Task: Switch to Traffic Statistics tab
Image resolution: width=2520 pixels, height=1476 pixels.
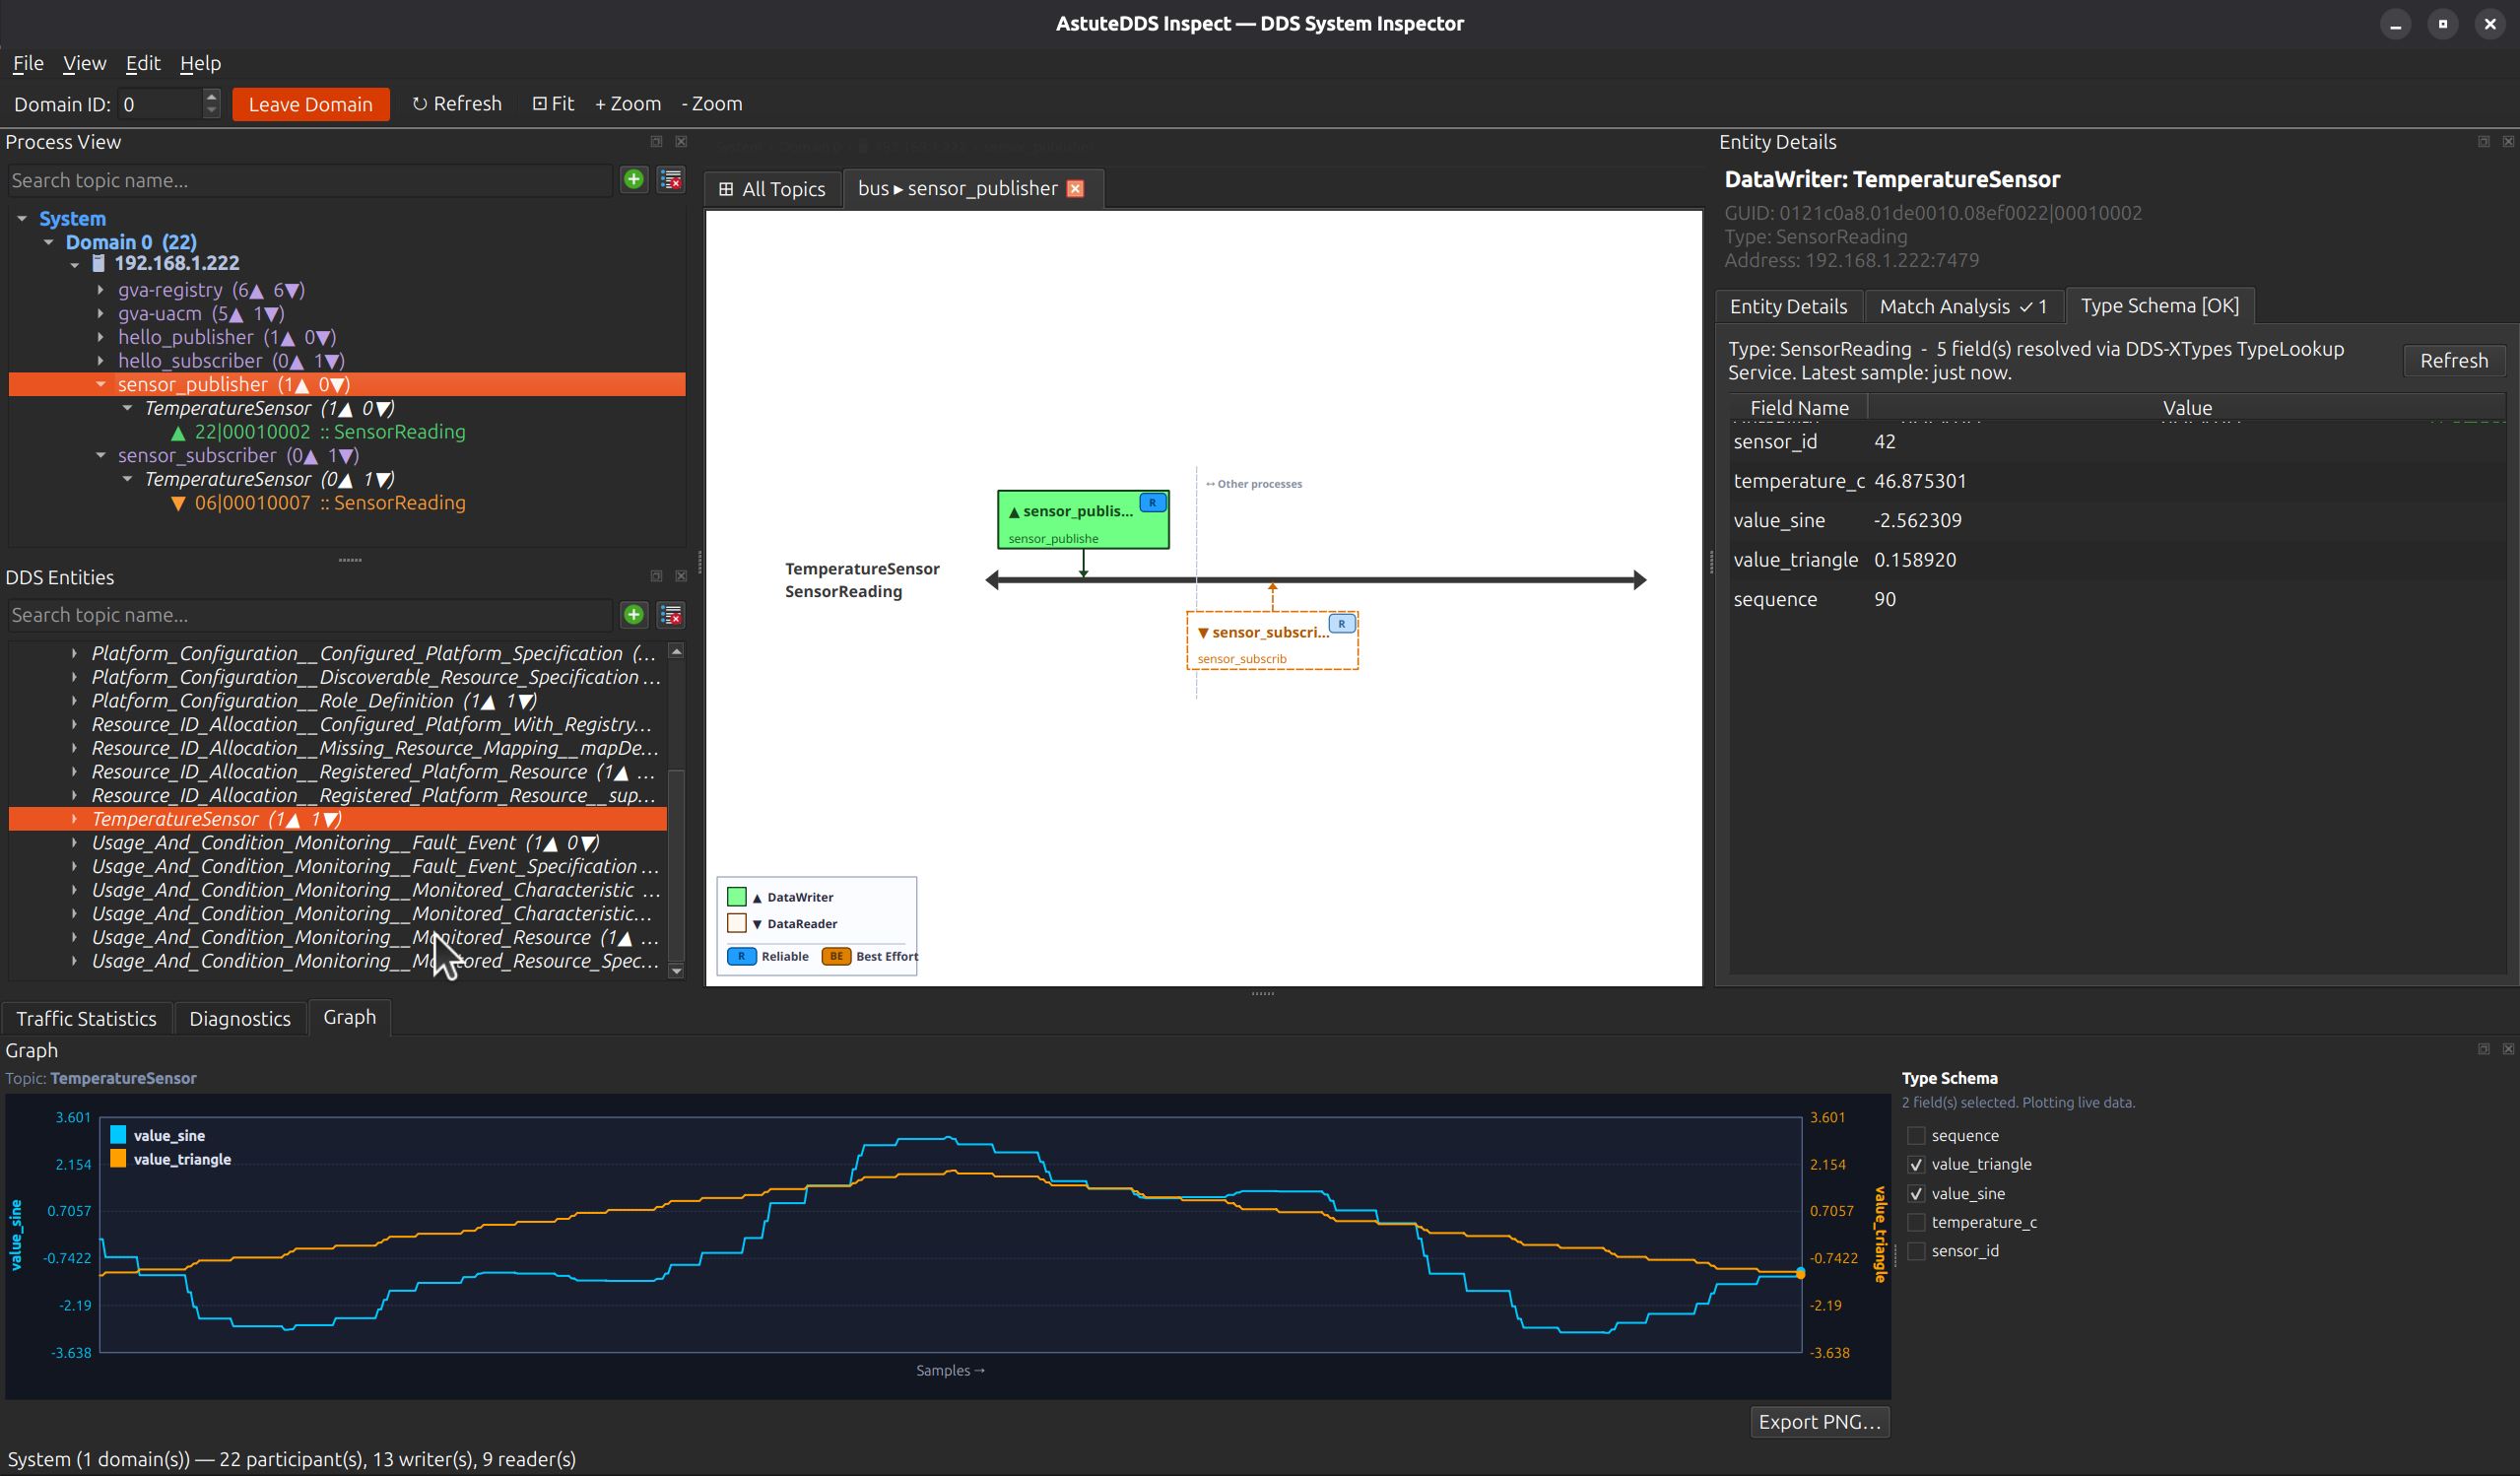Action: point(86,1019)
